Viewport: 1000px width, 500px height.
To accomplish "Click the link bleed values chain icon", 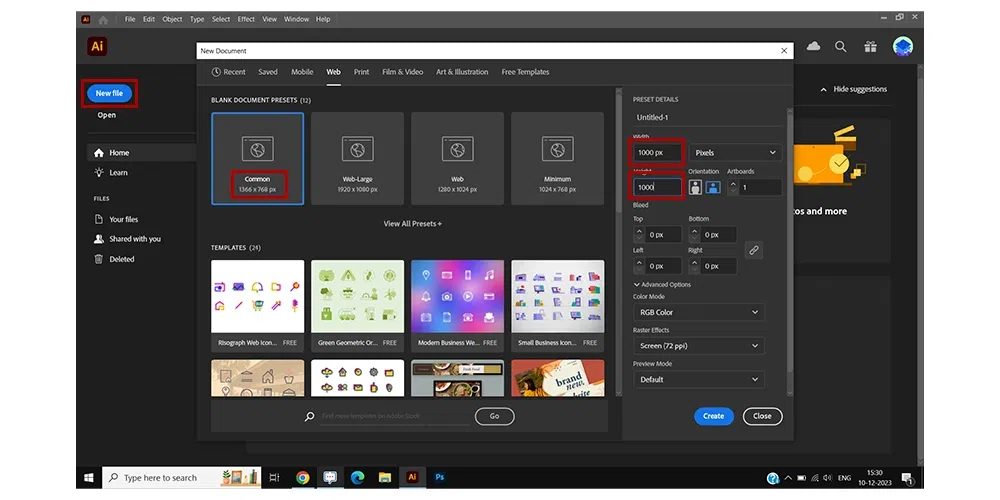I will (x=754, y=250).
